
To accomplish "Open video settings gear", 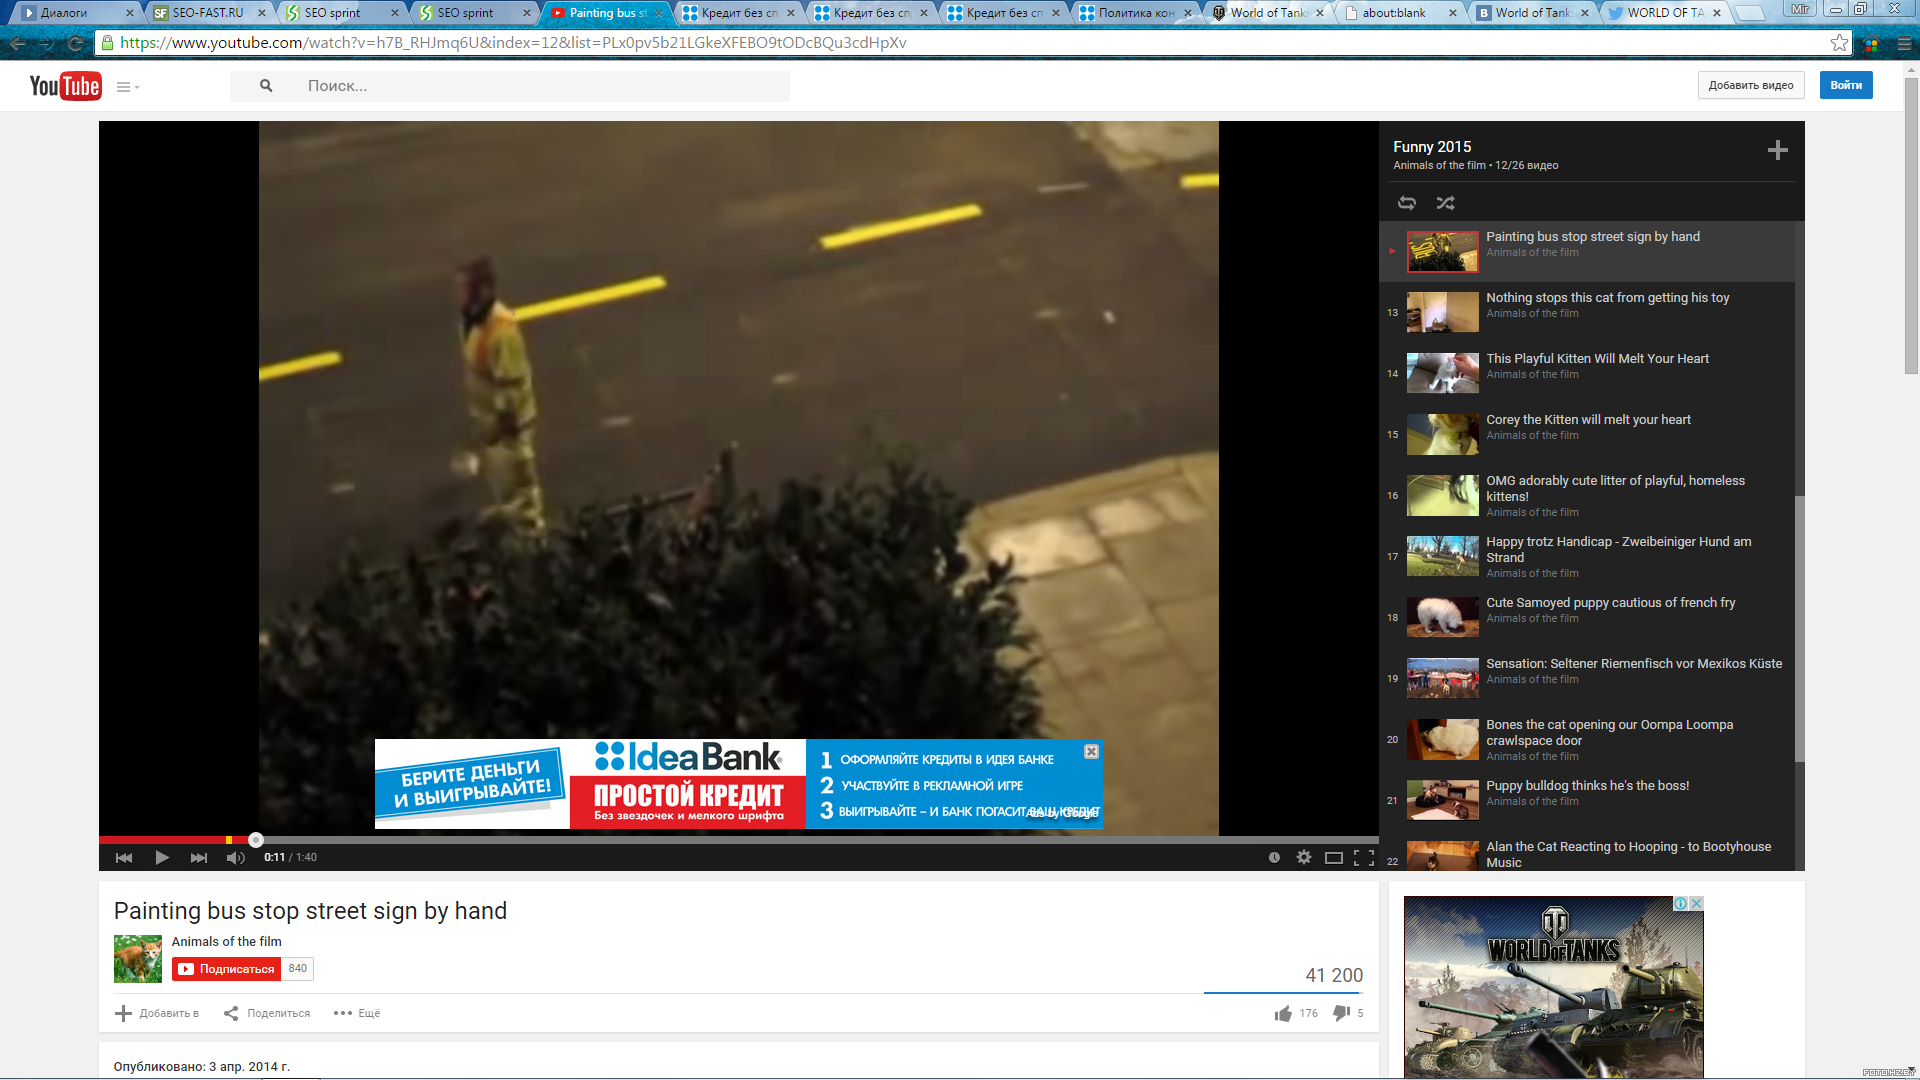I will coord(1304,857).
